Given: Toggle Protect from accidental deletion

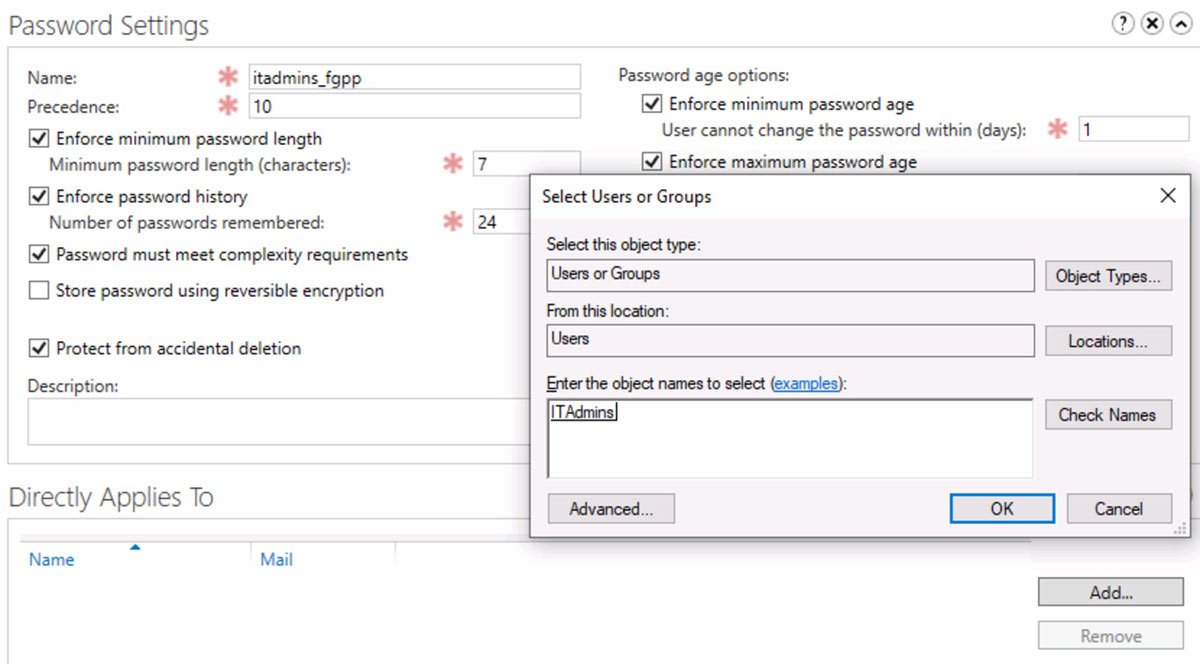Looking at the screenshot, I should point(39,349).
